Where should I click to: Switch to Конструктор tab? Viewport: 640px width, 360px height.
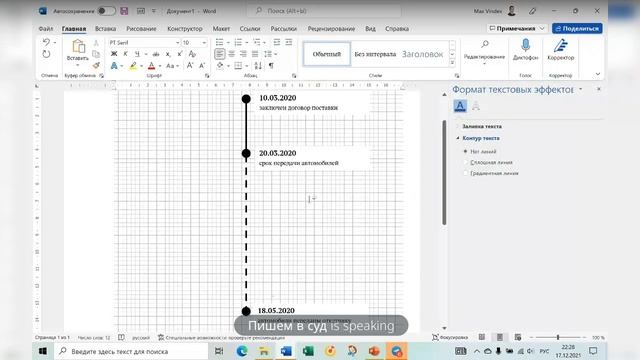pos(185,29)
